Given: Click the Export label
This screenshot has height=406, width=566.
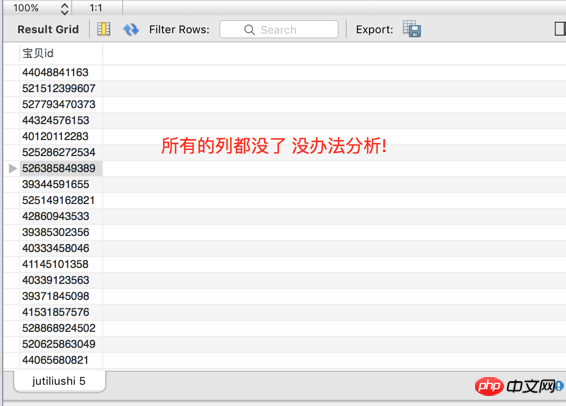Looking at the screenshot, I should tap(374, 30).
